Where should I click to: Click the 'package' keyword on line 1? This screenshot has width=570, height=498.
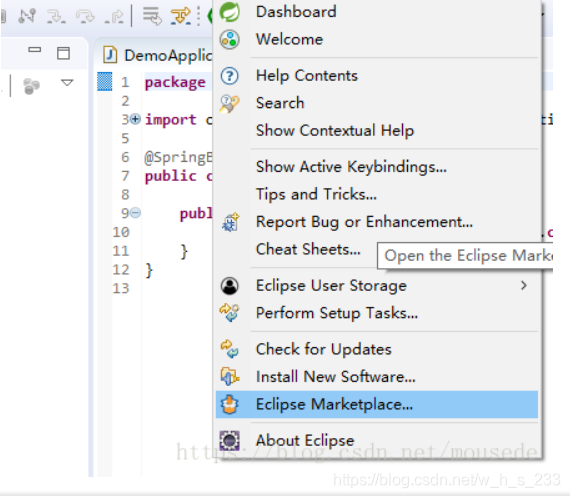pos(175,83)
